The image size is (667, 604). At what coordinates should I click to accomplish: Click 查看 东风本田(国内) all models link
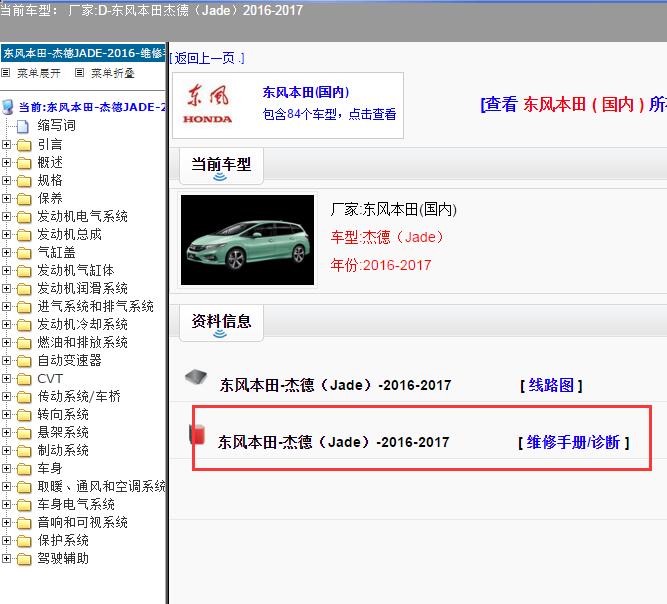(x=573, y=104)
